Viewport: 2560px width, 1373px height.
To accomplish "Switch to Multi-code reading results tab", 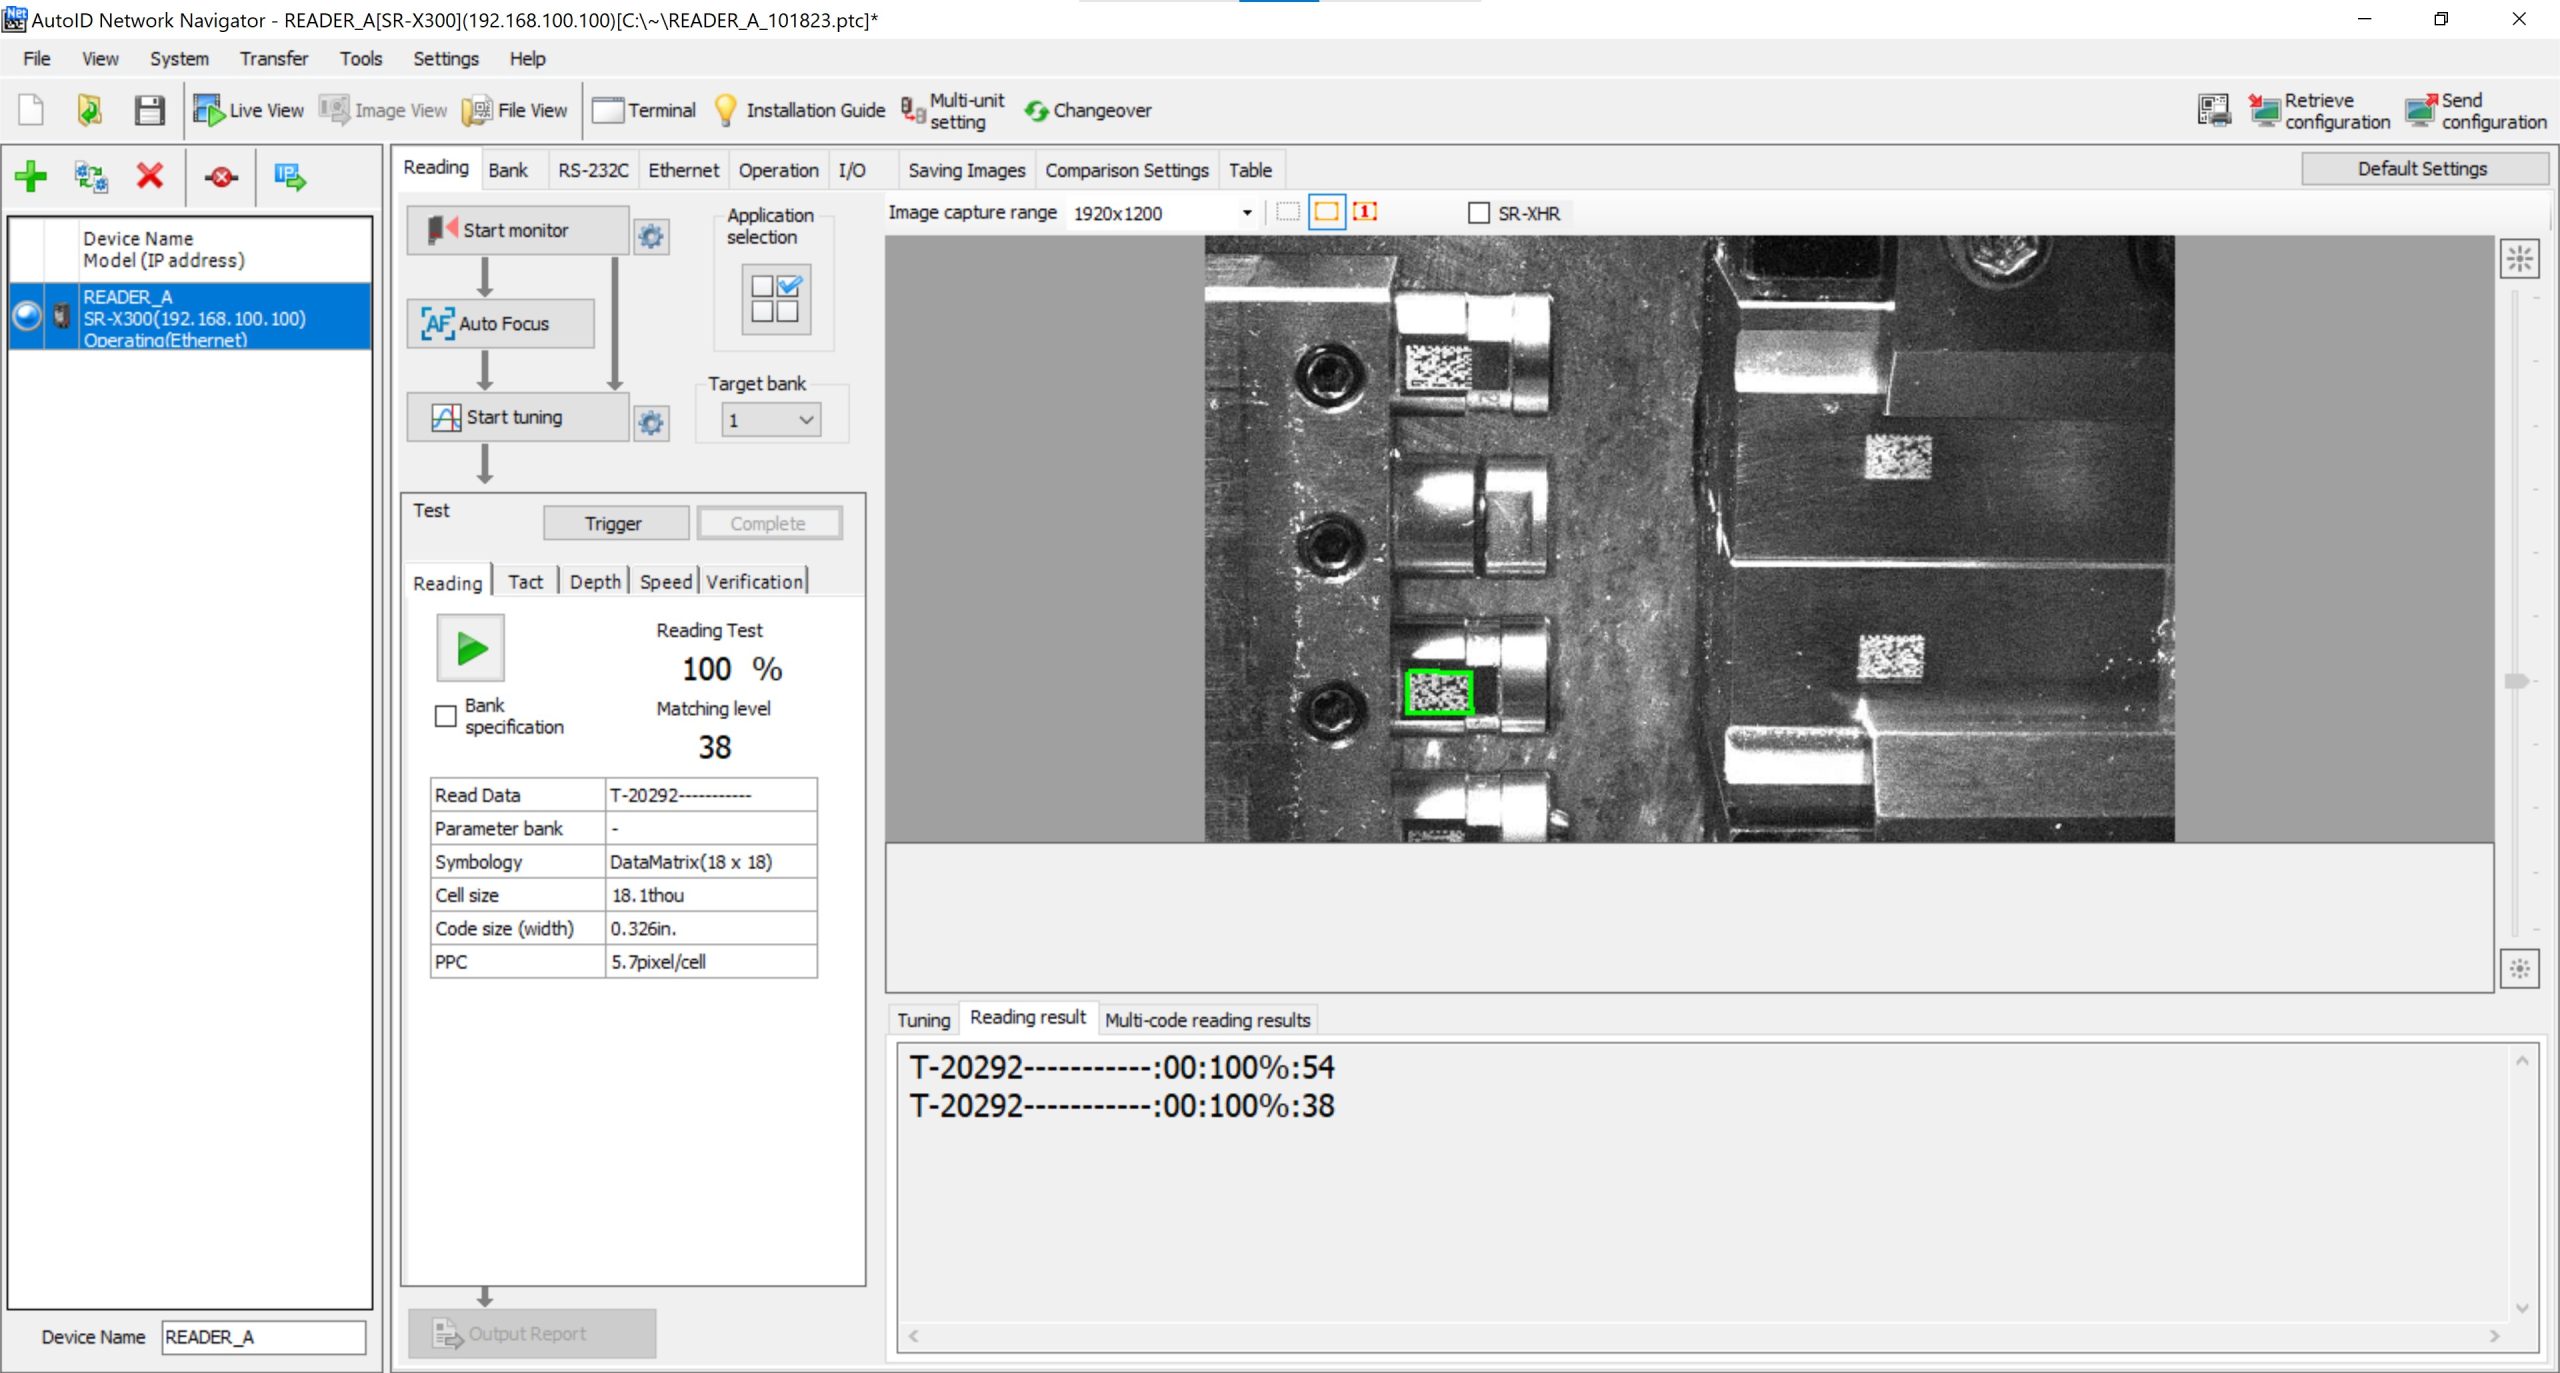I will pyautogui.click(x=1207, y=1020).
